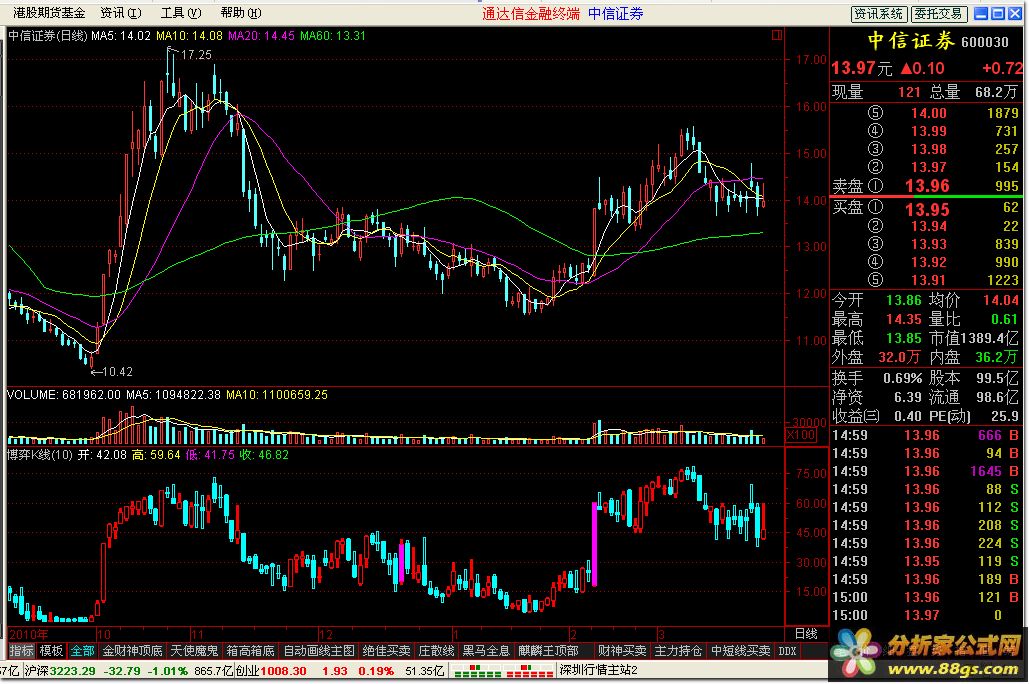
Task: Switch to 庄散线 indicator tab
Action: [437, 651]
